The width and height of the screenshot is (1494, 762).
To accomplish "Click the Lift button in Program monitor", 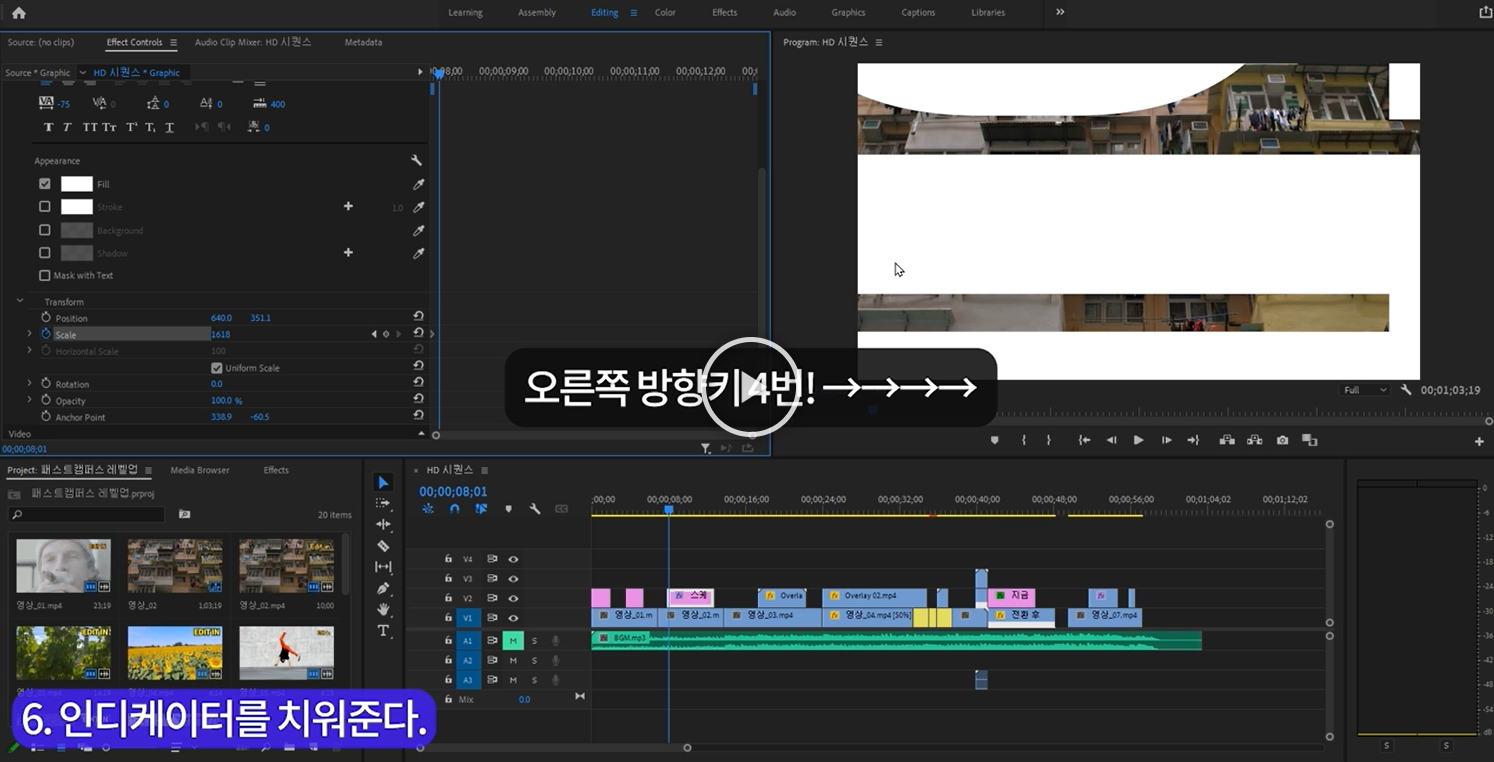I will [x=1226, y=440].
